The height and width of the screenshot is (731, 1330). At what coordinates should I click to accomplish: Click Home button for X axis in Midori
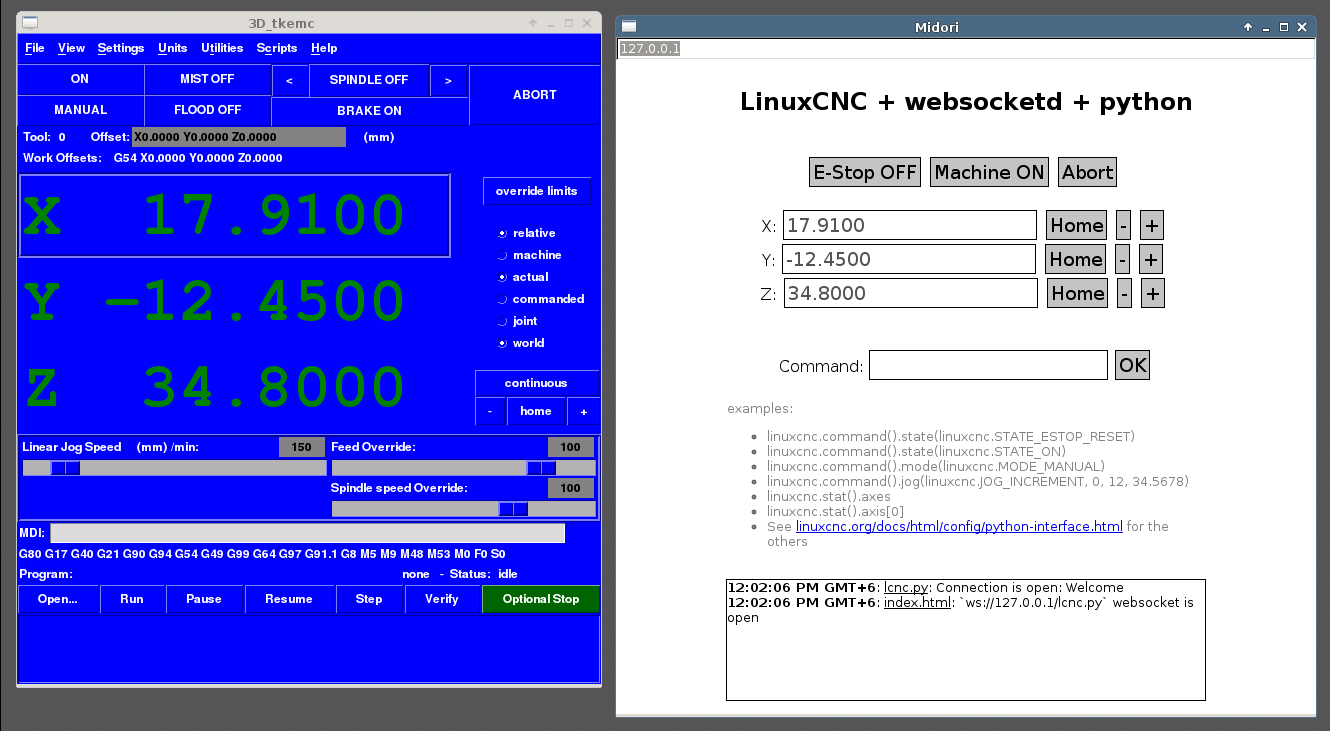tap(1076, 225)
